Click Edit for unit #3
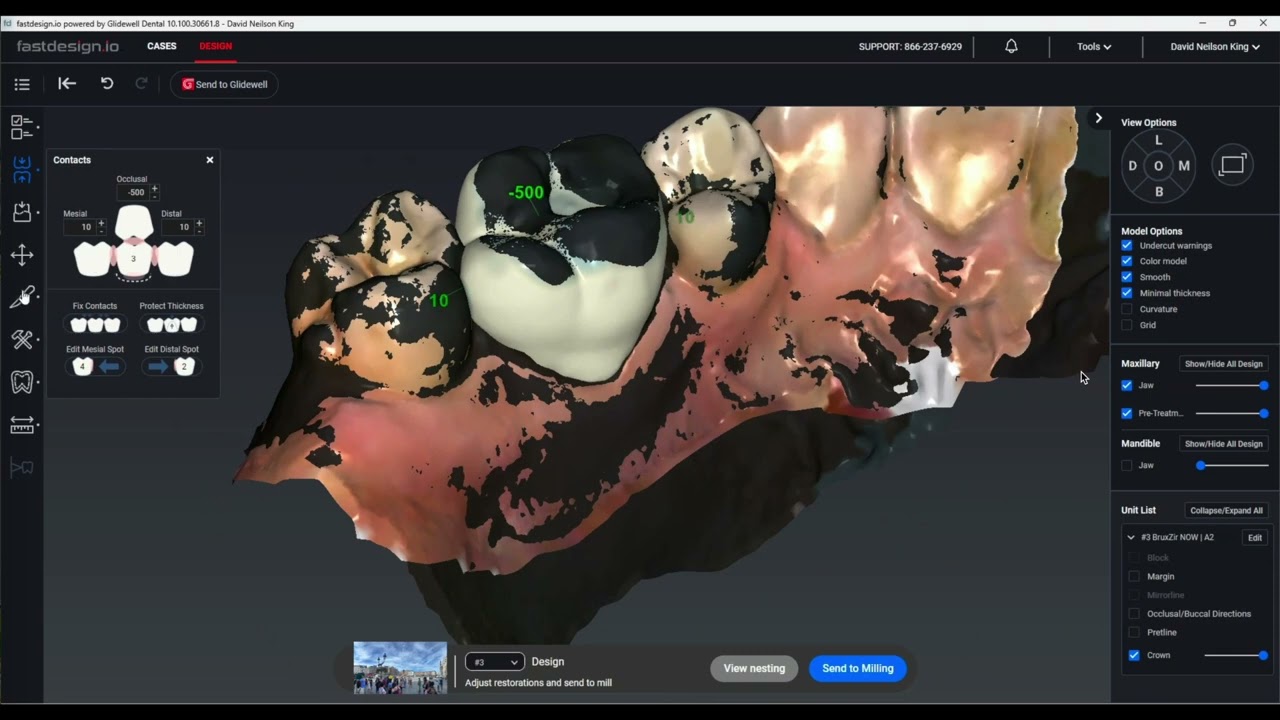This screenshot has width=1280, height=720. [1255, 537]
